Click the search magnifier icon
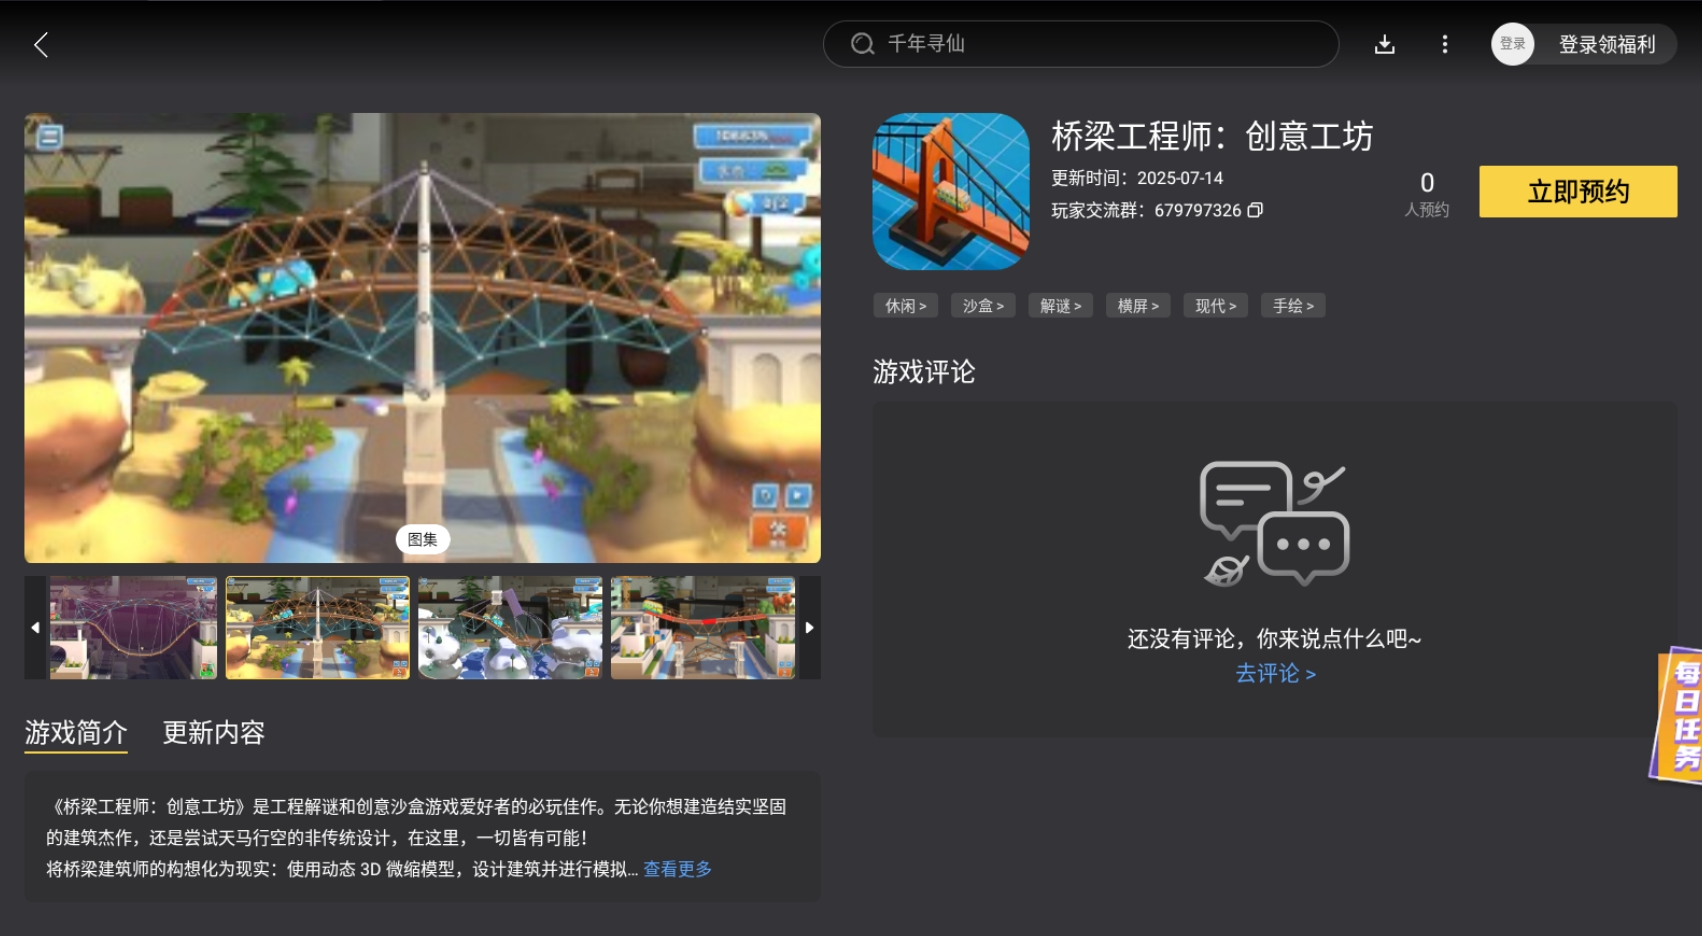 tap(862, 44)
